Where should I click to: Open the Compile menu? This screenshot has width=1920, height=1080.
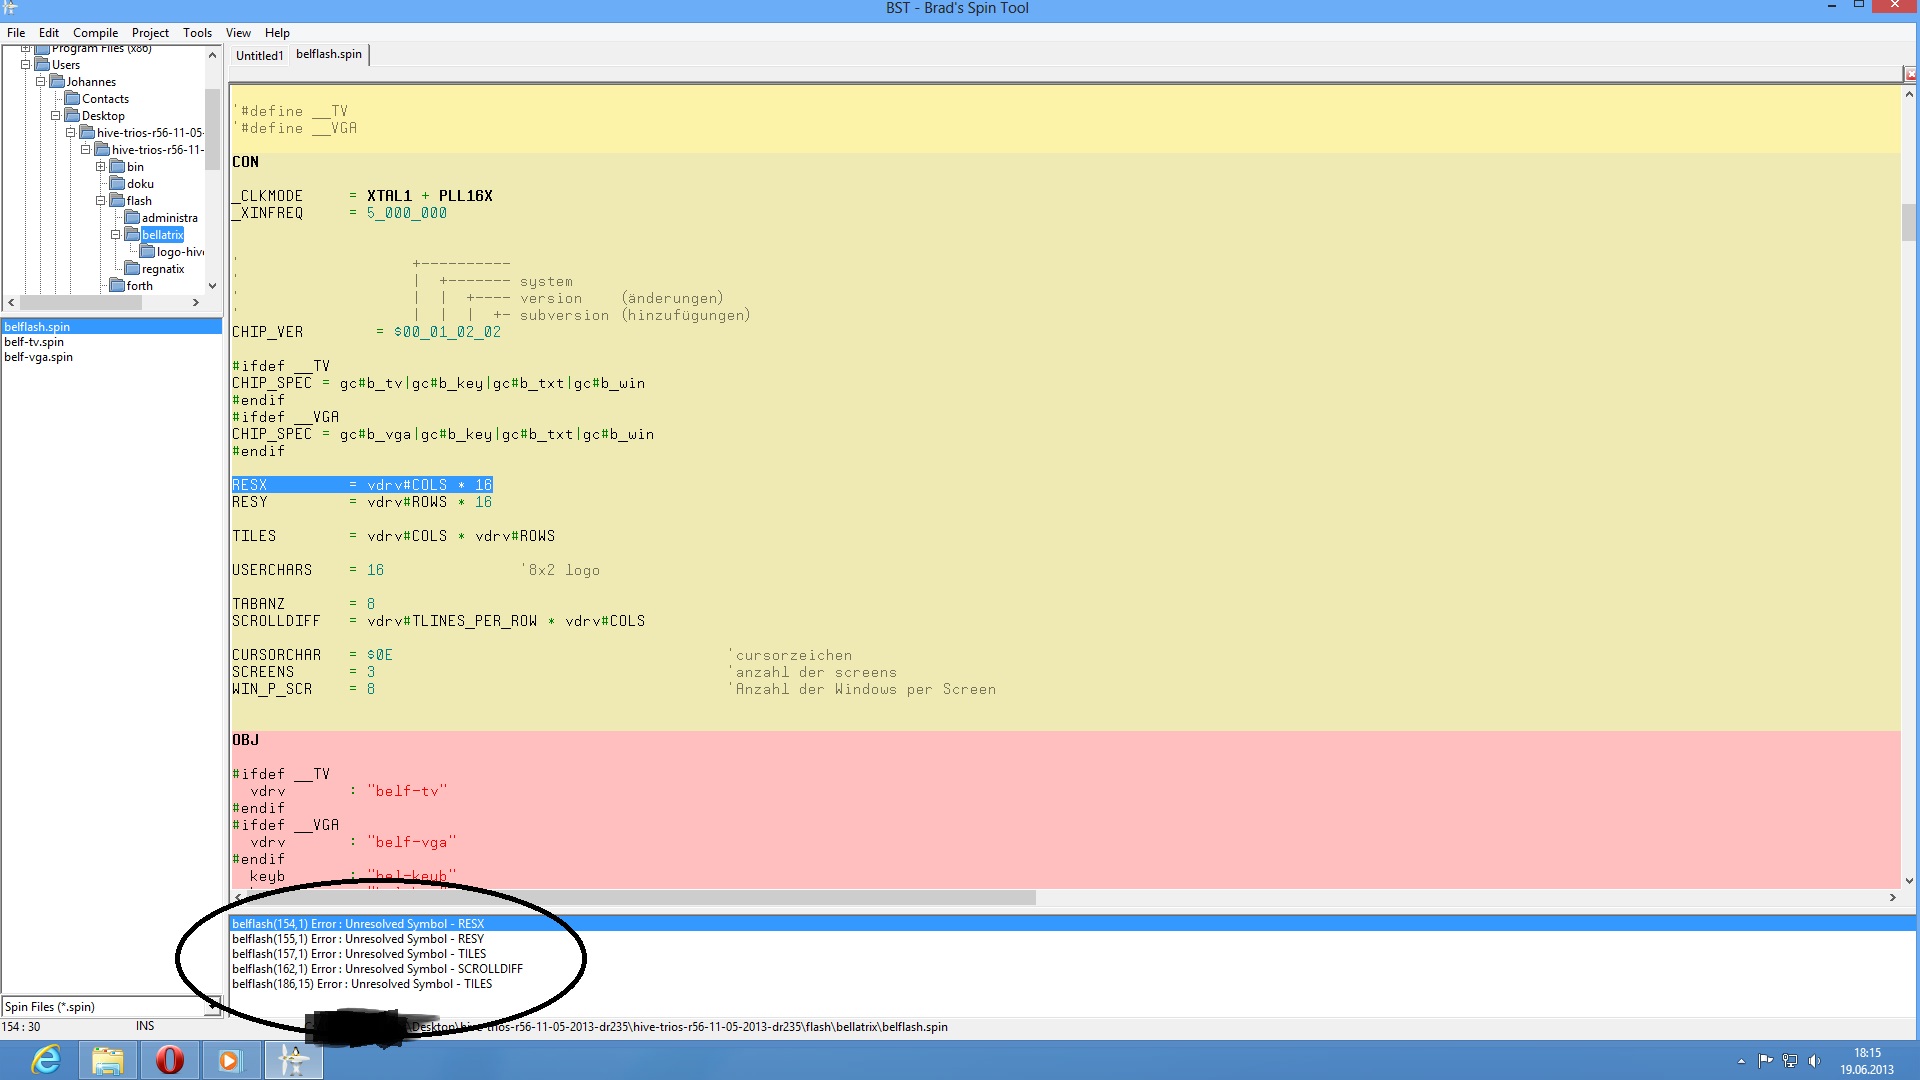point(95,33)
